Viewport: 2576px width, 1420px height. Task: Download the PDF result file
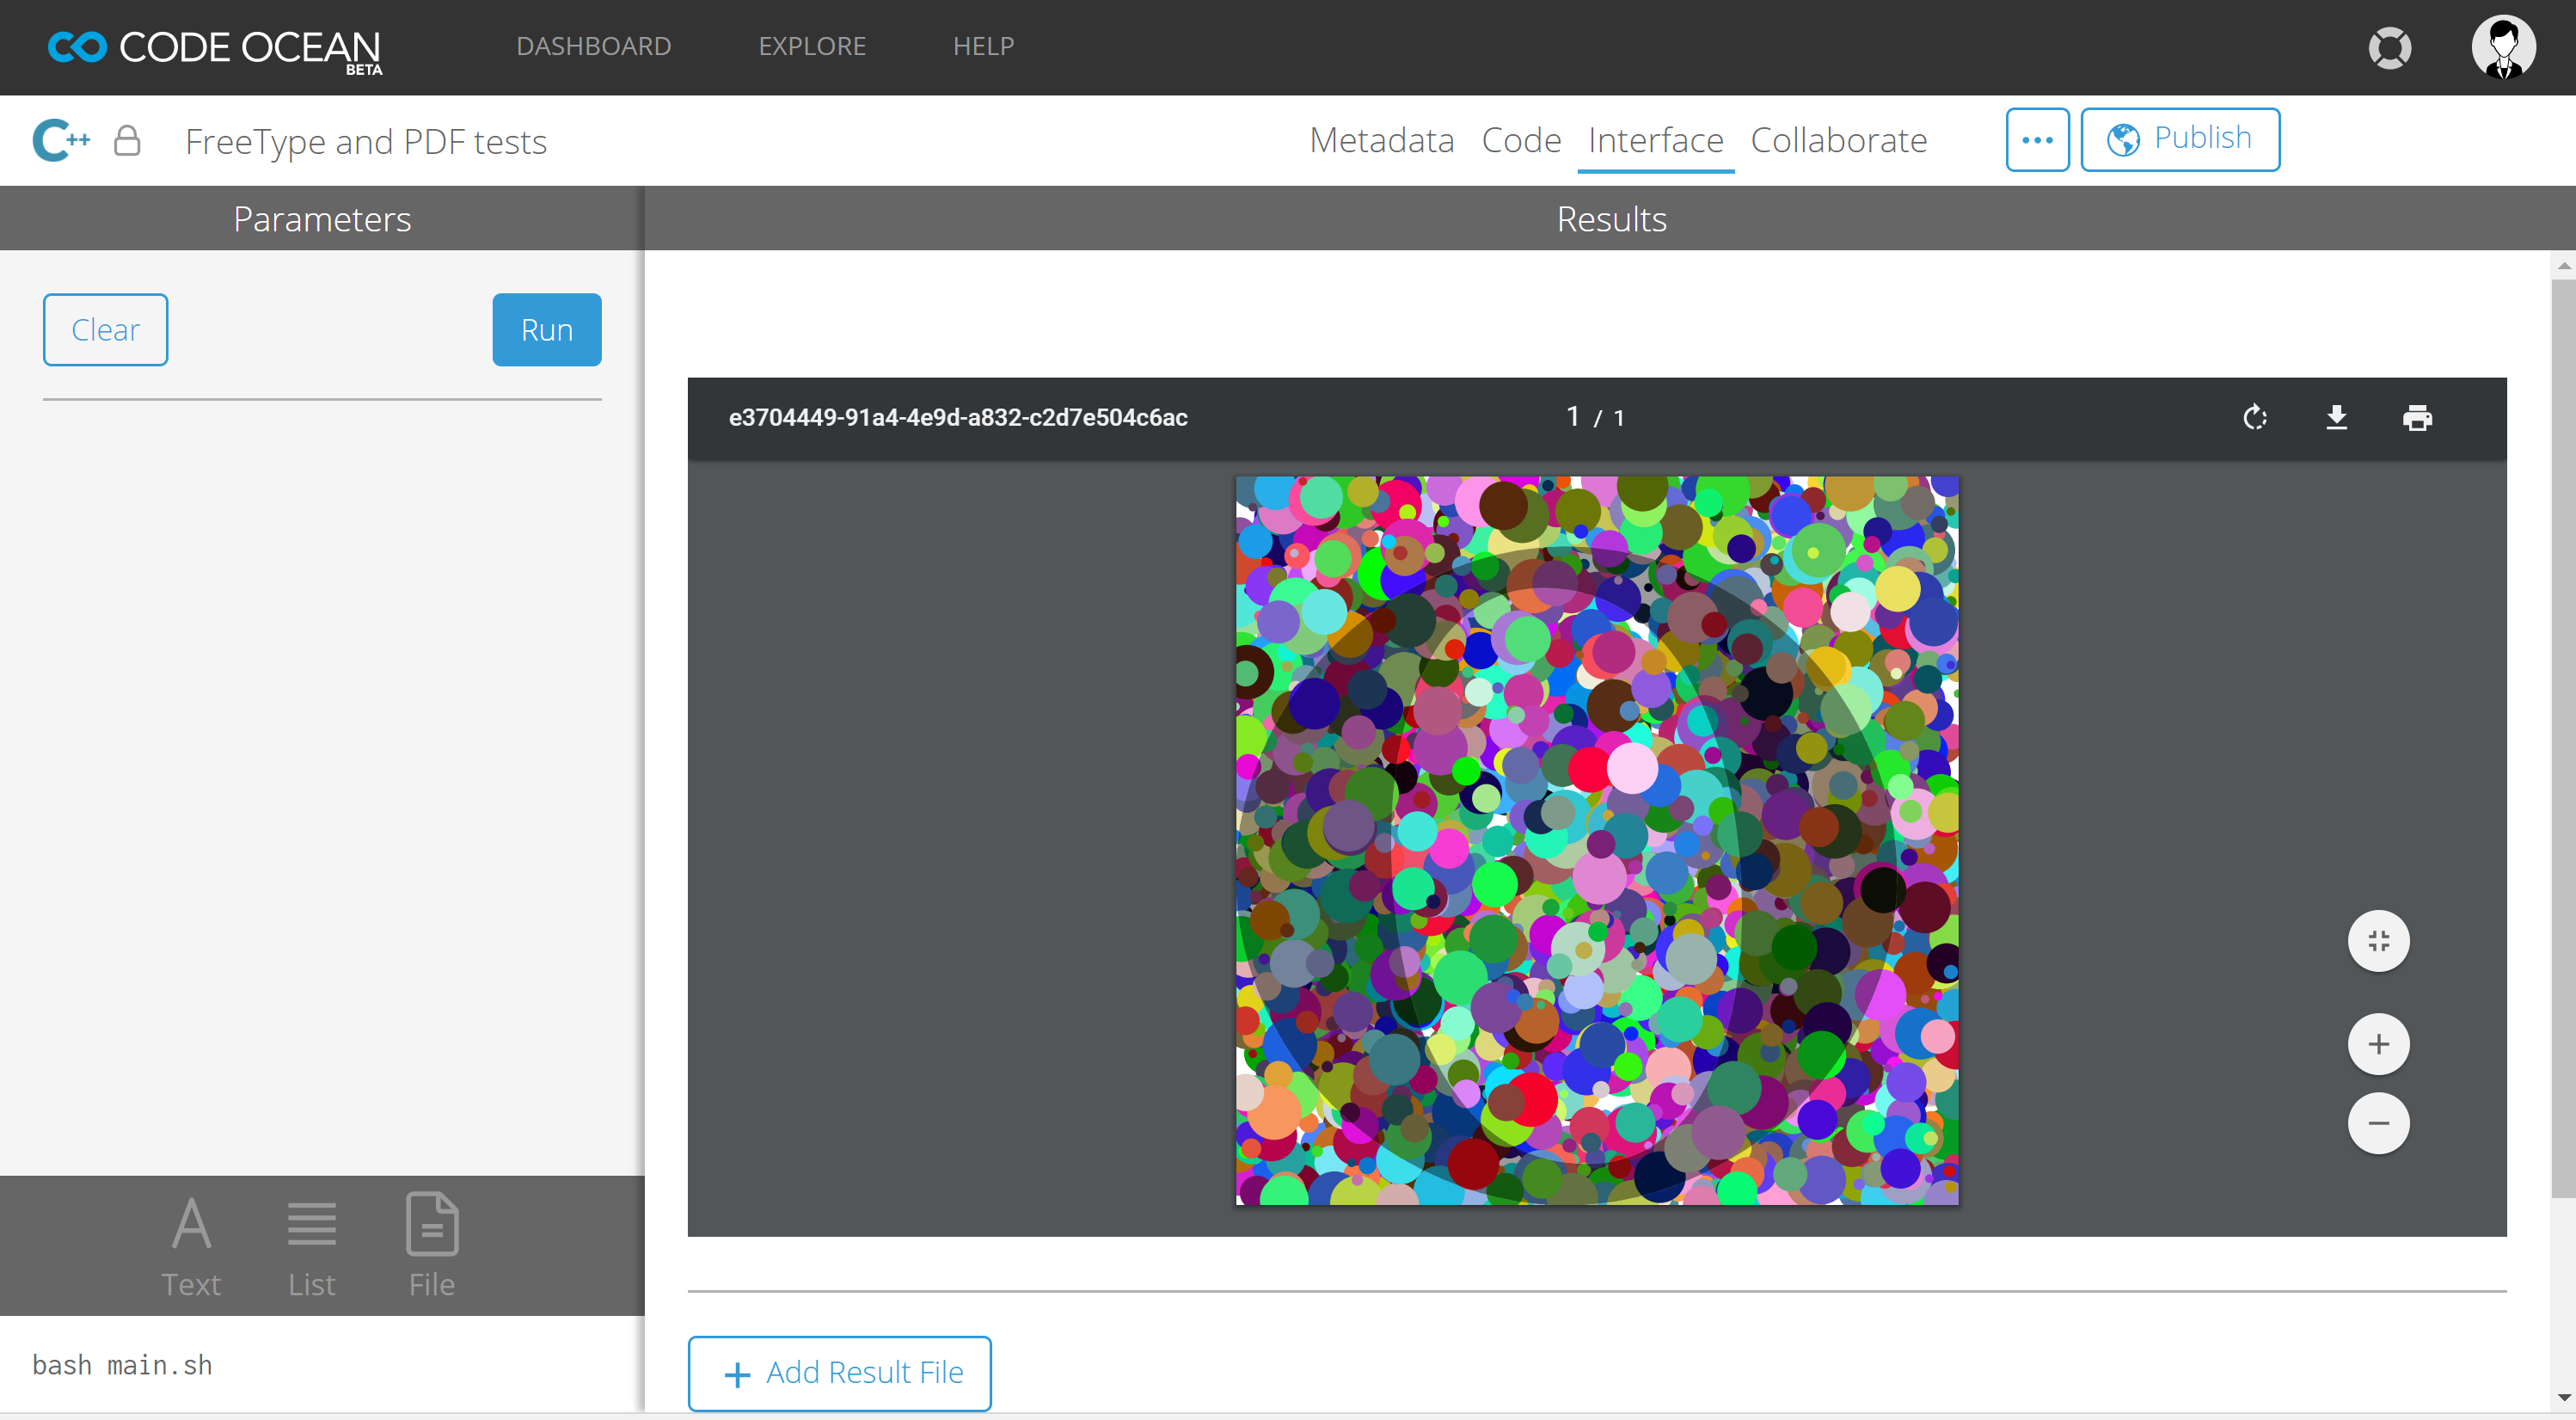click(x=2336, y=417)
